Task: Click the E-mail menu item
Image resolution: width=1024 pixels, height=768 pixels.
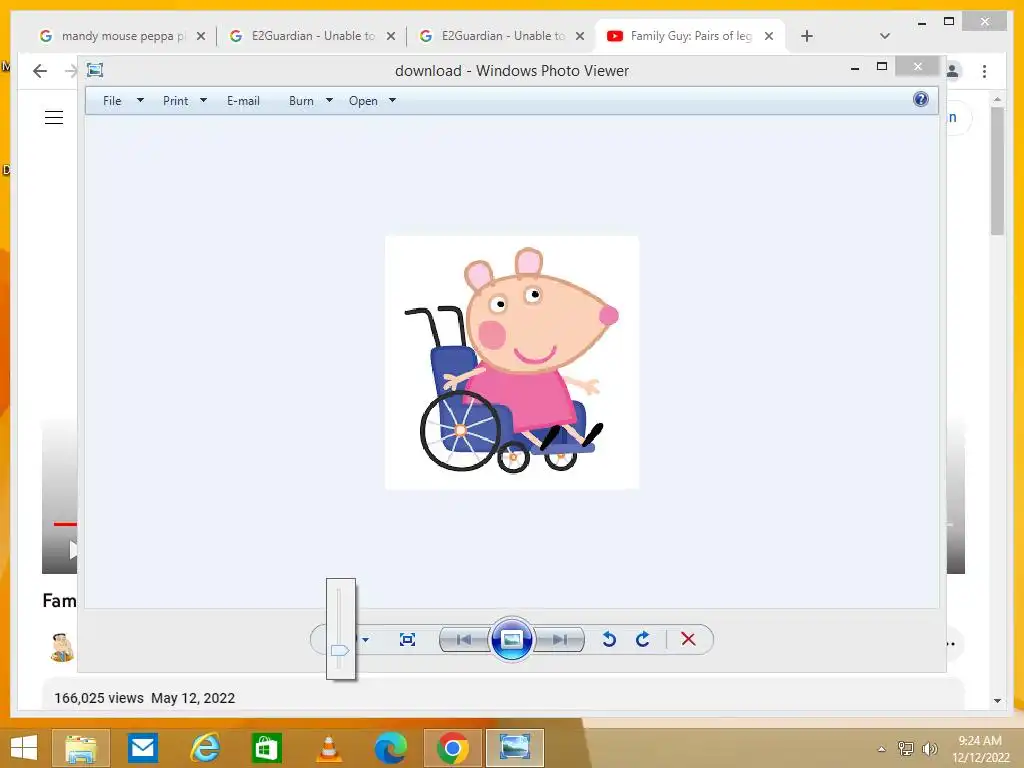Action: [x=243, y=101]
